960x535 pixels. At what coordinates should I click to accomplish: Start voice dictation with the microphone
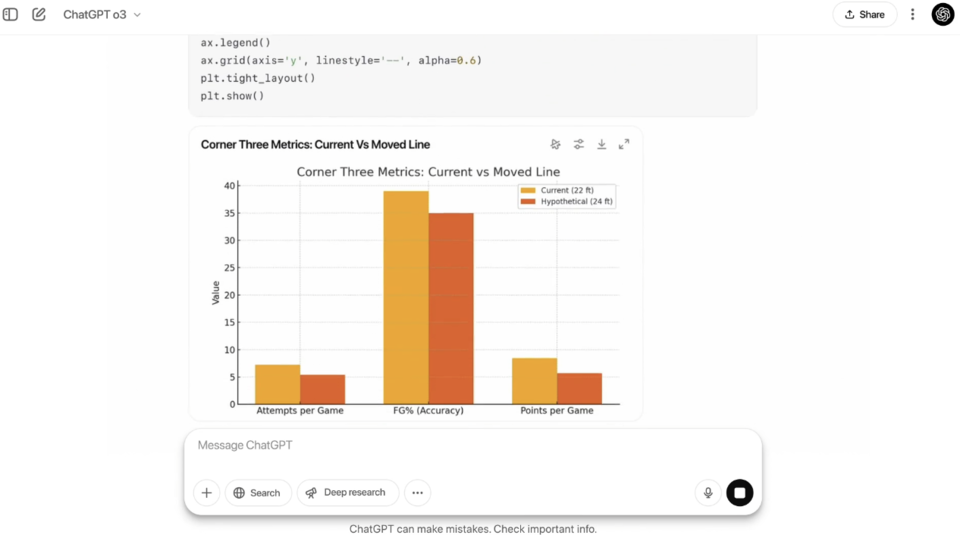point(708,493)
